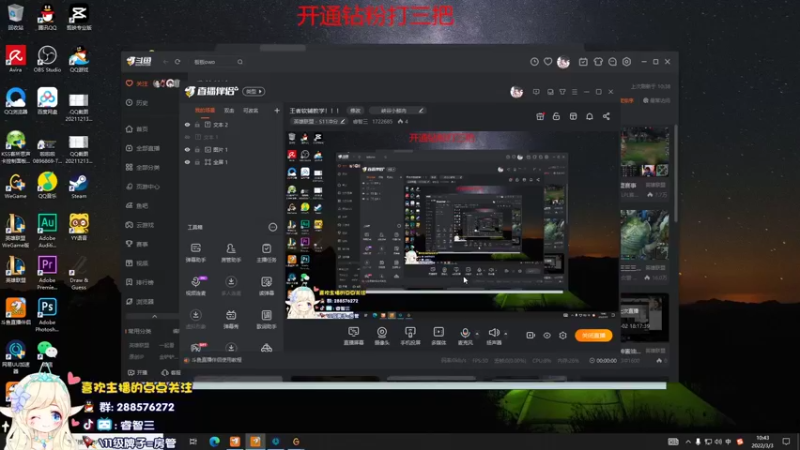The image size is (800, 450).
Task: Click 修改 button beside stream title
Action: [355, 110]
